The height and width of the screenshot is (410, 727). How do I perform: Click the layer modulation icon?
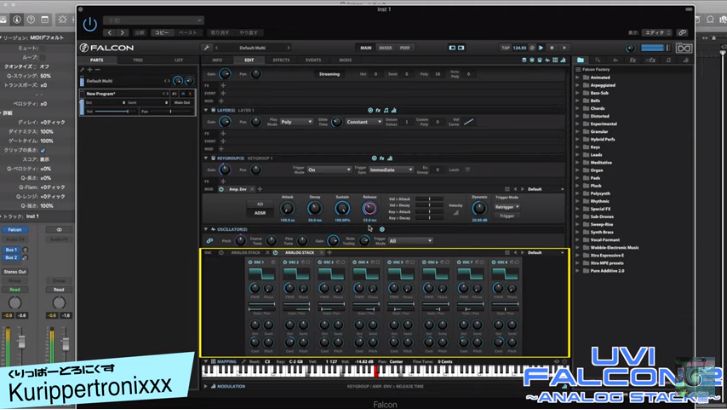point(394,110)
